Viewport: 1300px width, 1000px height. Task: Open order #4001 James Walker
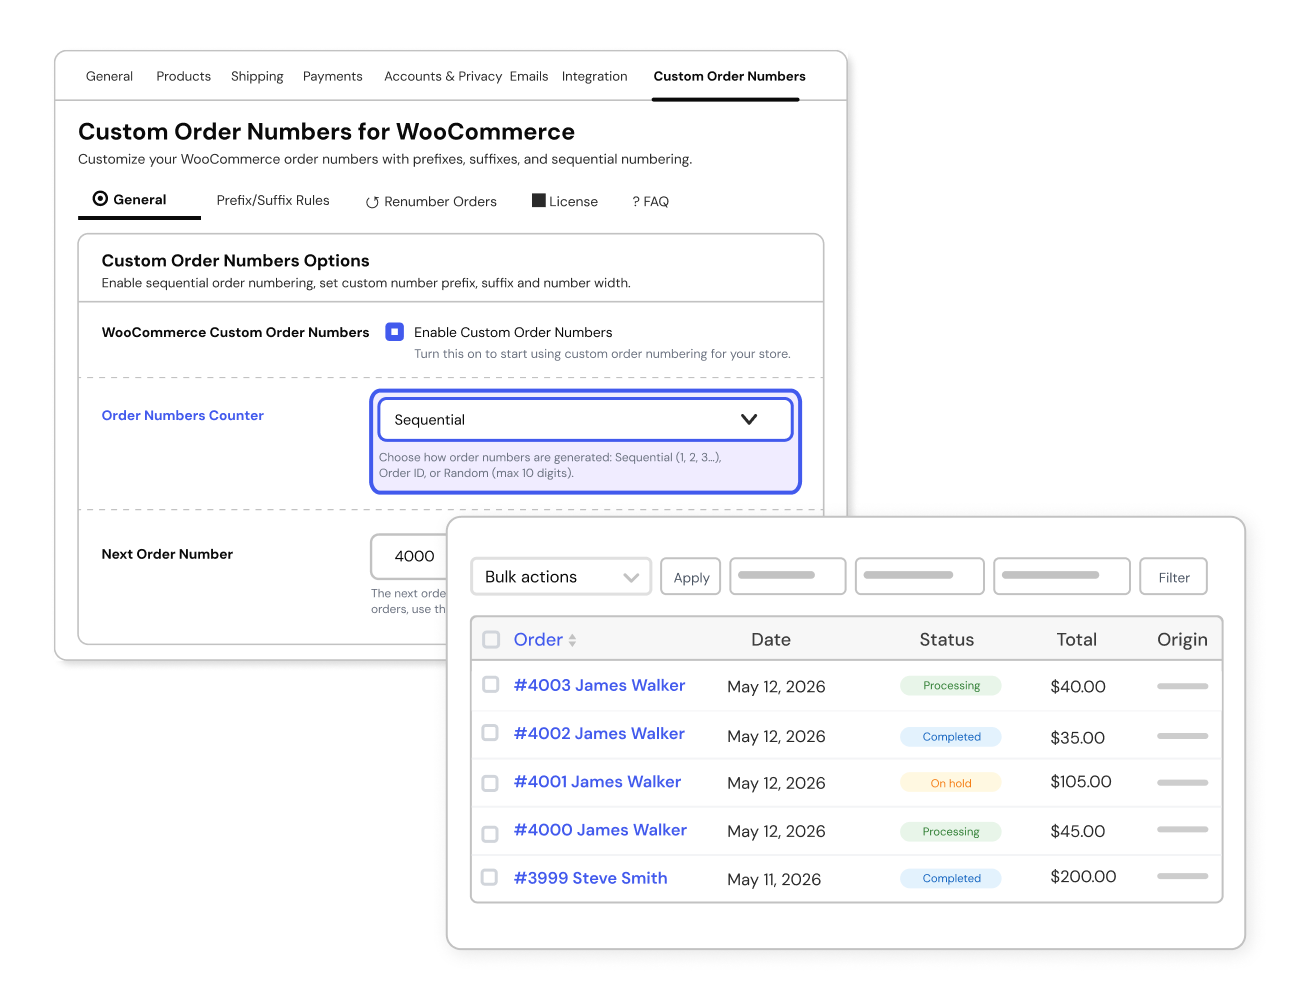597,781
